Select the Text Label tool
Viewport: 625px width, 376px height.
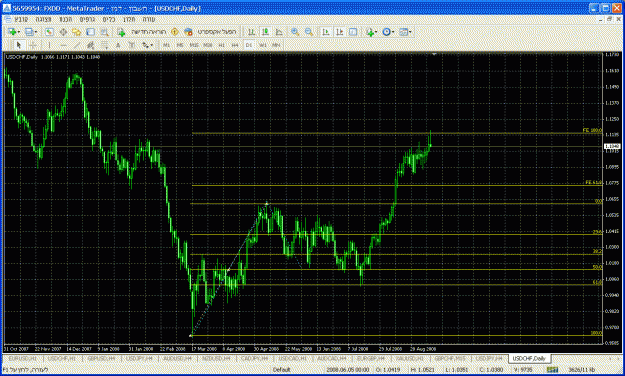[132, 45]
